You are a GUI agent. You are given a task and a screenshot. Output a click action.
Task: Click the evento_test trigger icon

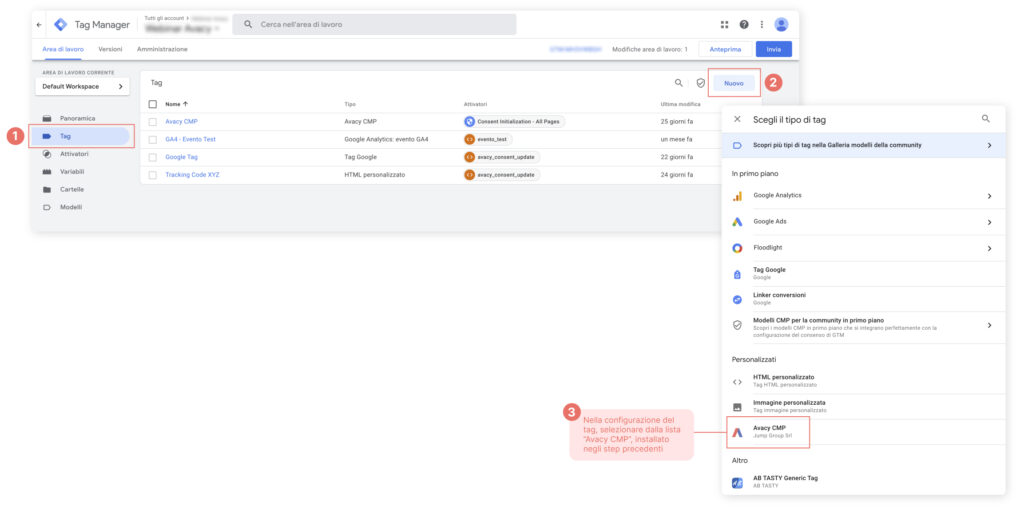click(470, 139)
